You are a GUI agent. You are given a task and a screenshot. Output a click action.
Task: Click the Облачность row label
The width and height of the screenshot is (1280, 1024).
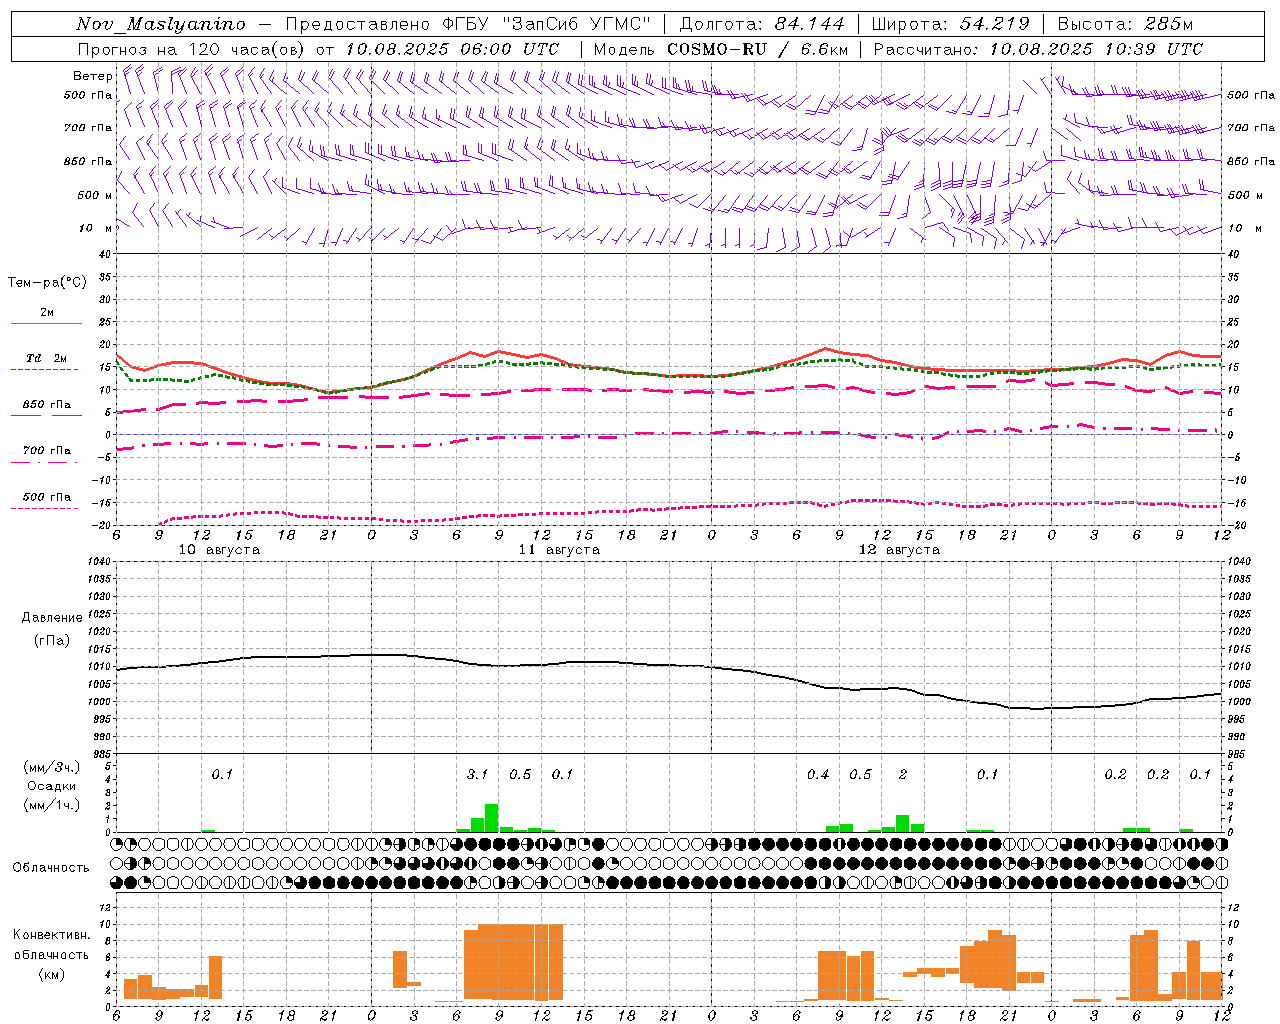51,867
